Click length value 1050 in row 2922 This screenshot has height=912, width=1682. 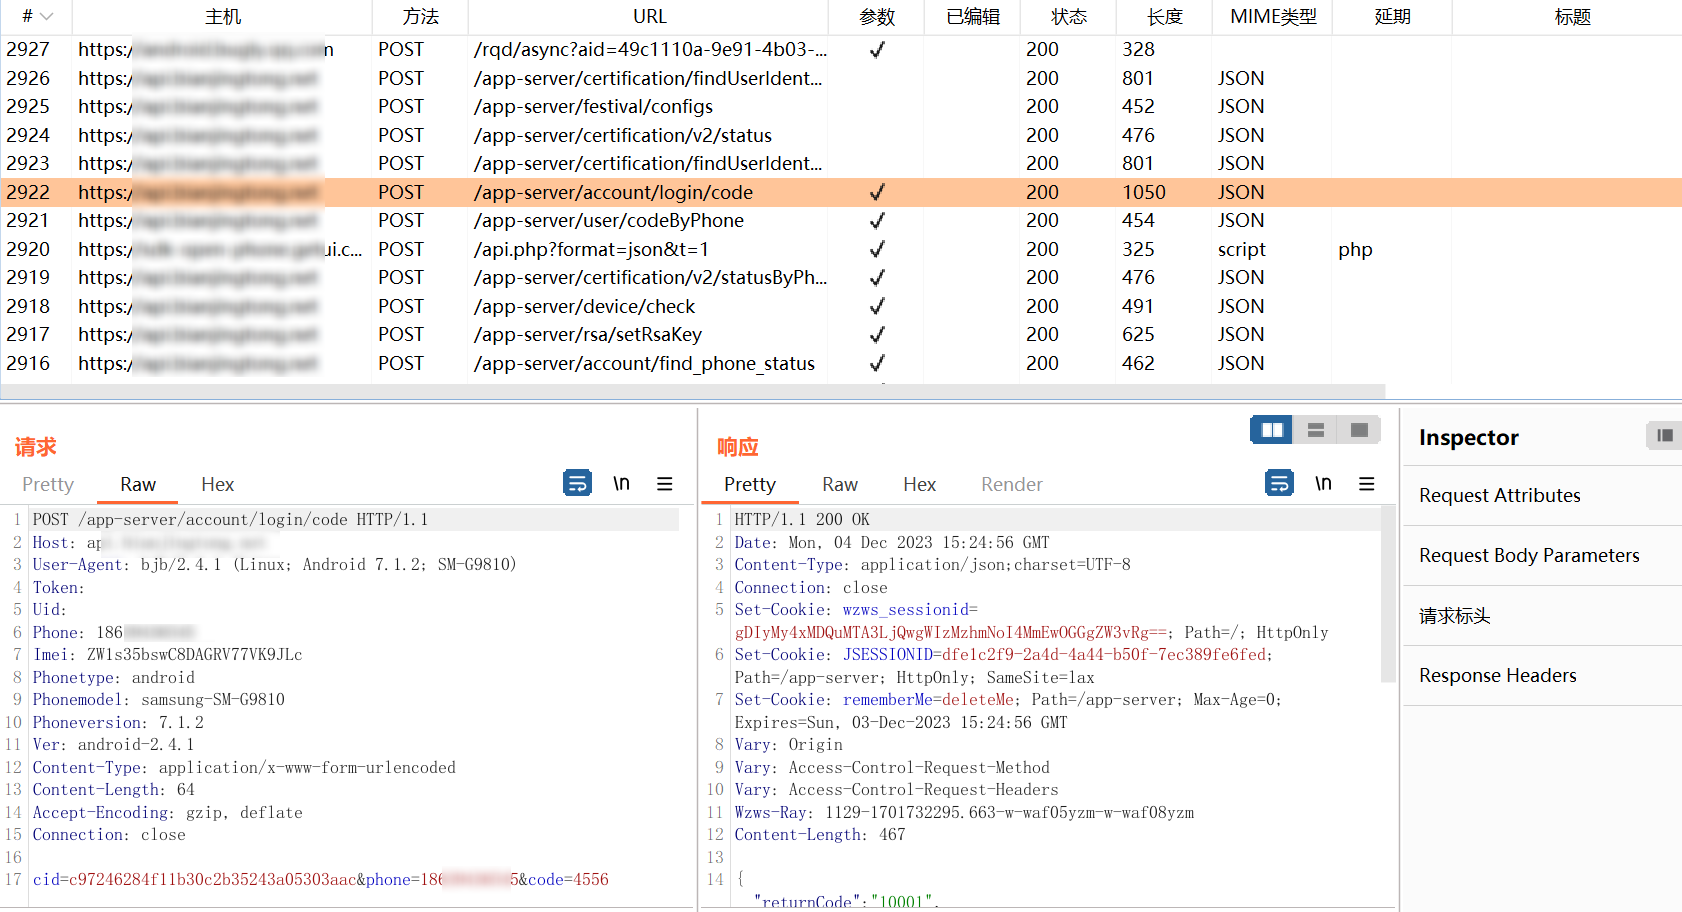point(1144,192)
